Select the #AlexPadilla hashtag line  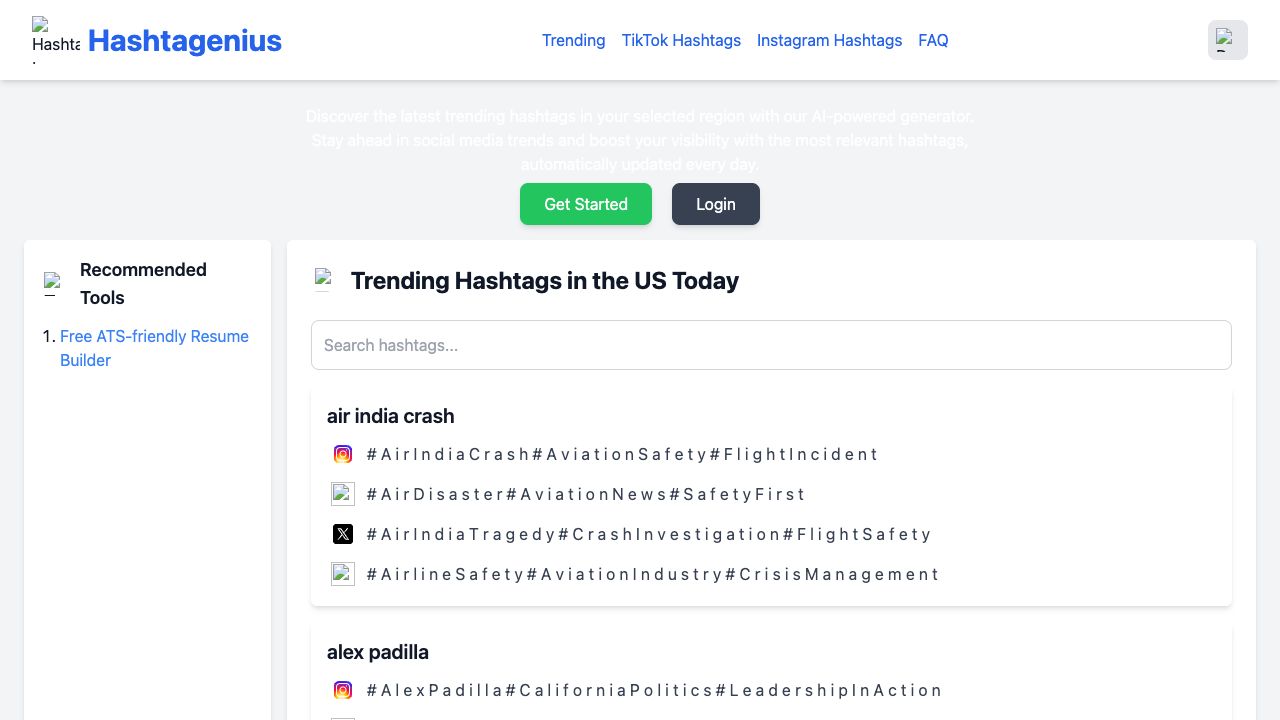pos(654,690)
